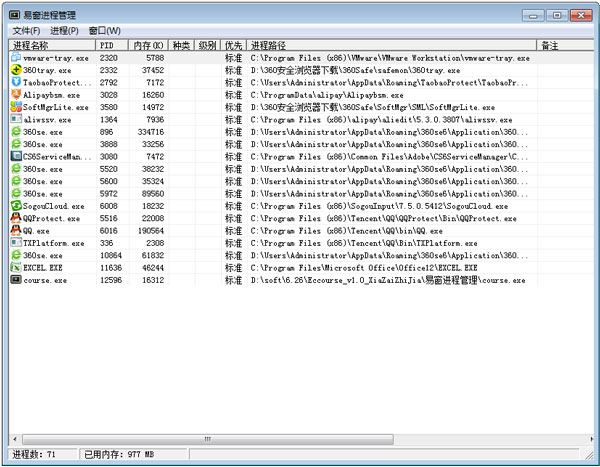This screenshot has width=600, height=467.
Task: Select the process name EXCEL.EXE
Action: [x=42, y=268]
